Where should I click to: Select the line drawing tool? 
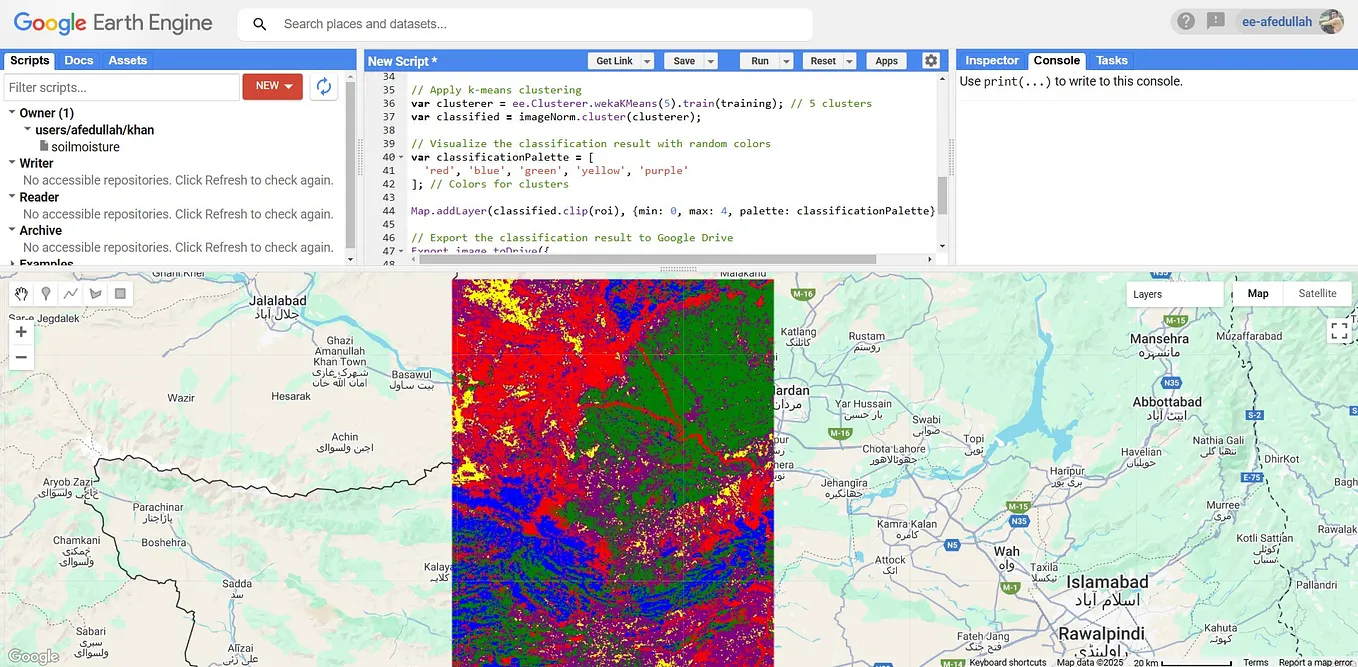coord(69,294)
